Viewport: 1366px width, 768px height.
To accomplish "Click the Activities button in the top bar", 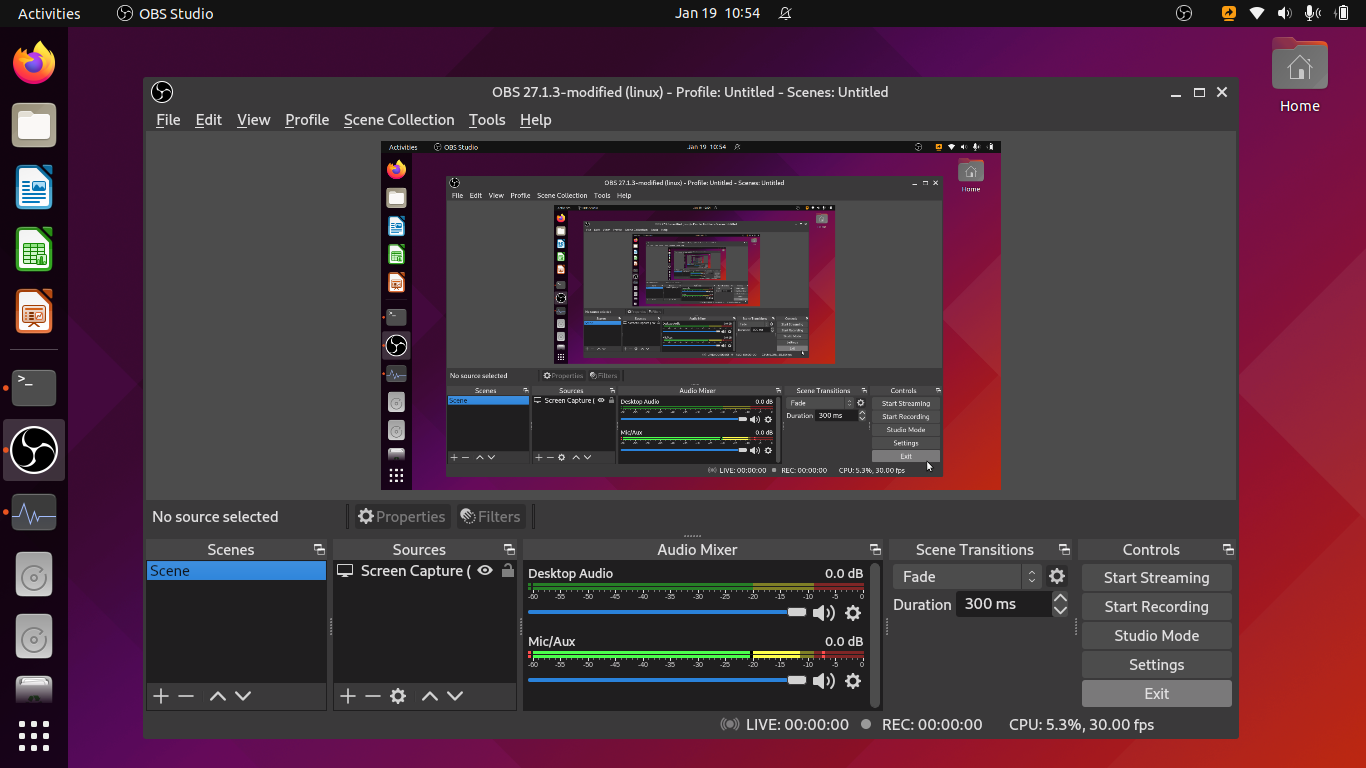I will pos(49,13).
